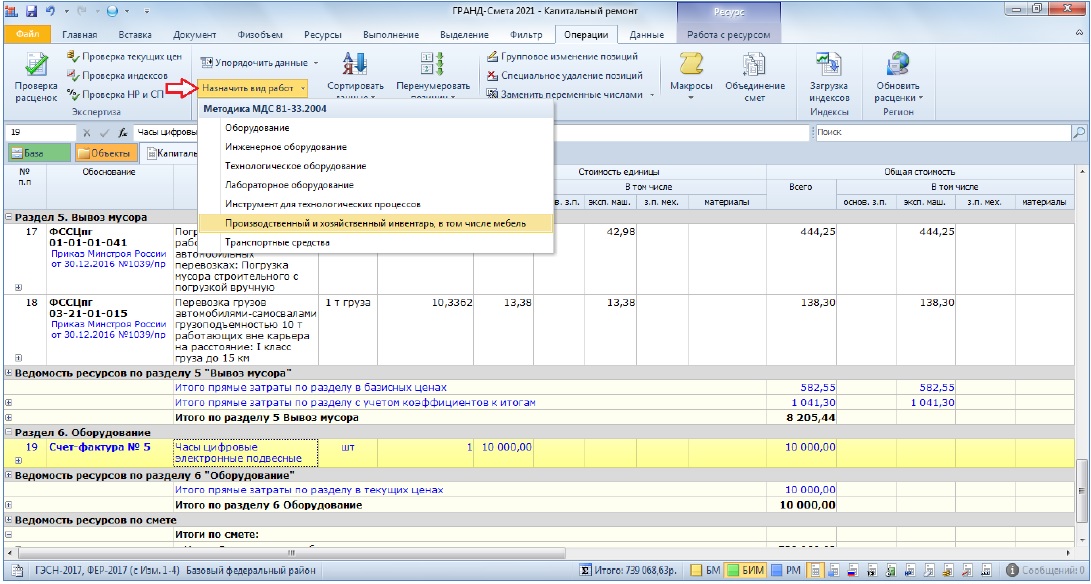Select Инженерное оборудование from the menu
Screen dimensions: 1091x584
(376, 147)
